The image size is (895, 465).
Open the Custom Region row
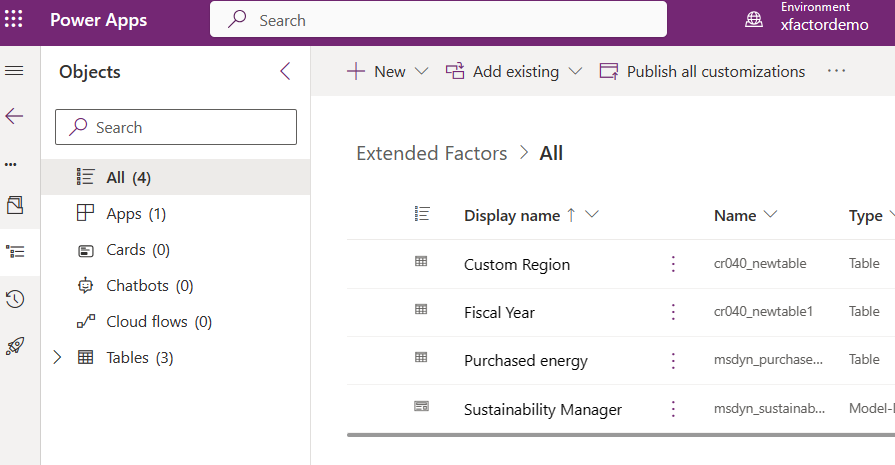coord(517,264)
